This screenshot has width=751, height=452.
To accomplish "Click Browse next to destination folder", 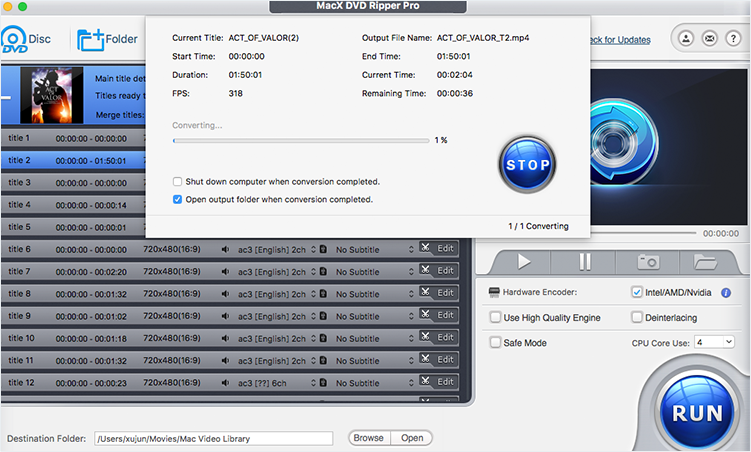I will pyautogui.click(x=368, y=438).
